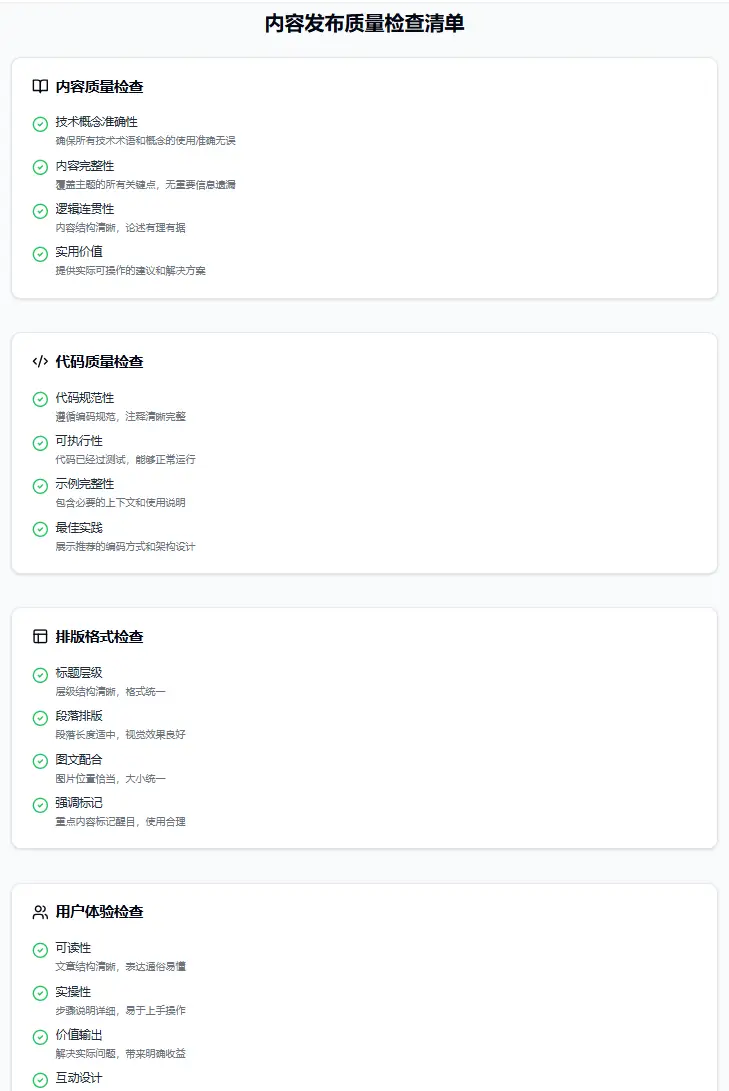The width and height of the screenshot is (729, 1091).
Task: Toggle the check mark for 可执行性
Action: click(x=40, y=443)
